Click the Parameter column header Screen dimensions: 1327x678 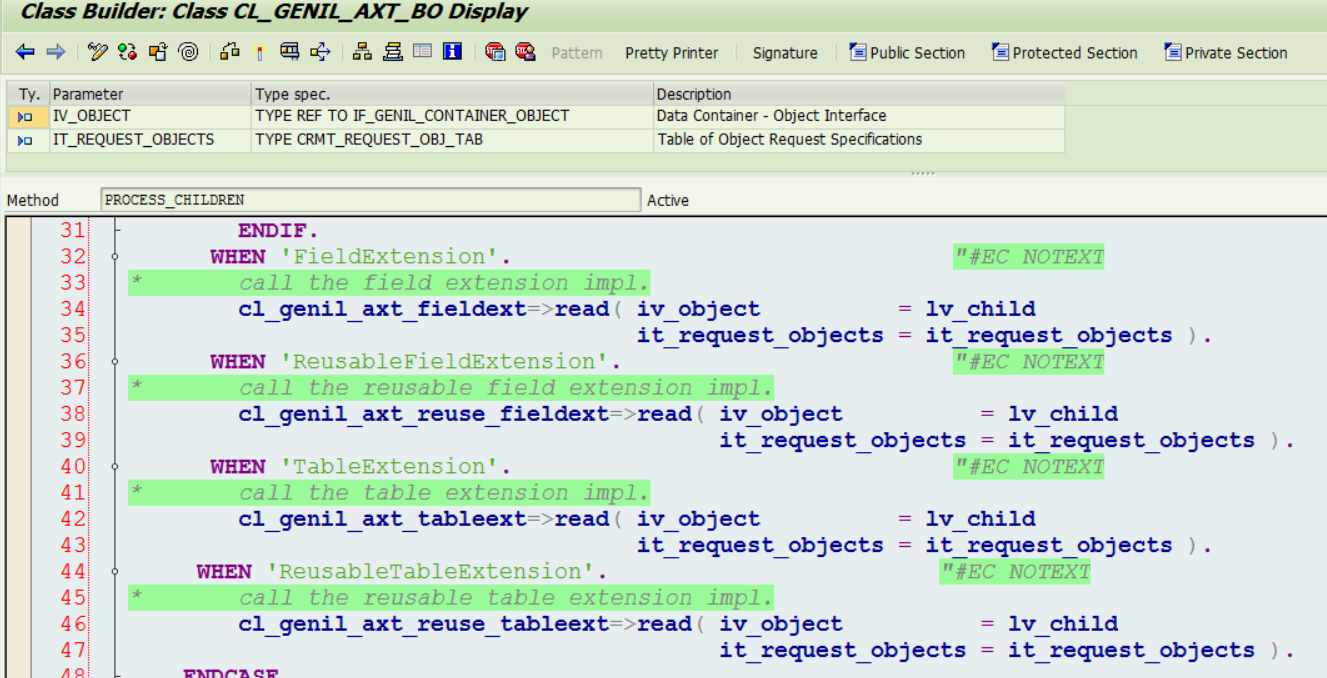[150, 94]
